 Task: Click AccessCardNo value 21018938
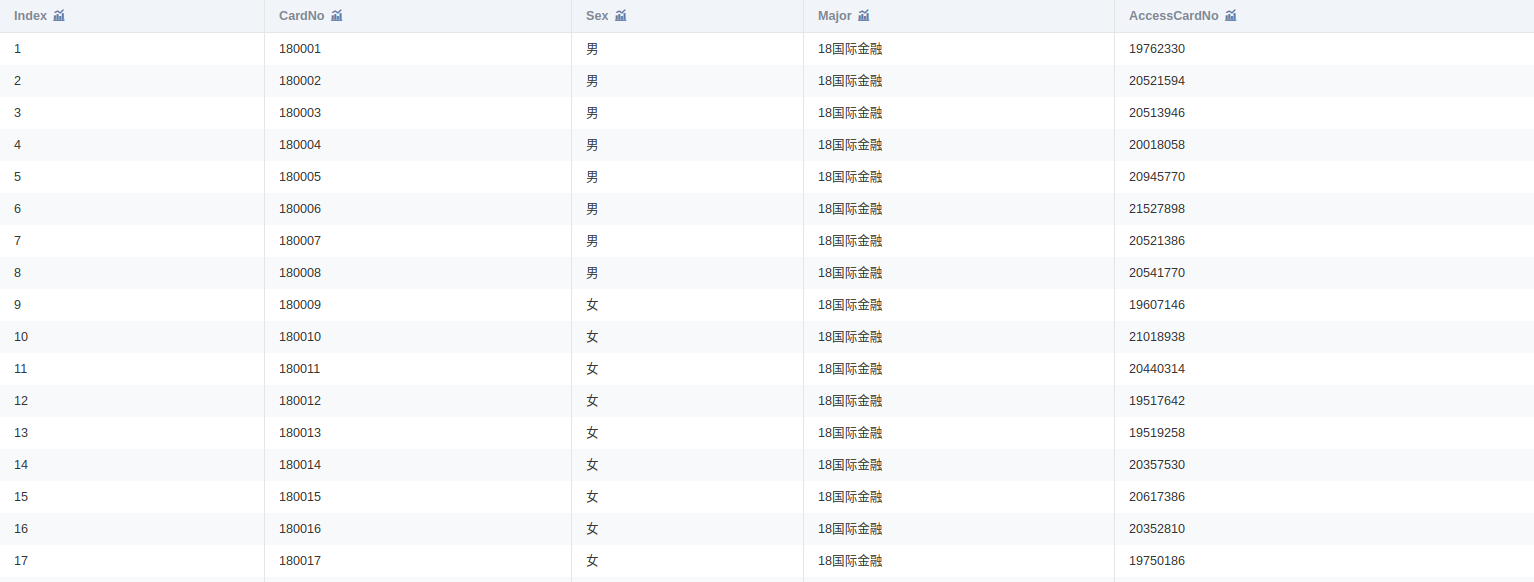pyautogui.click(x=1157, y=337)
